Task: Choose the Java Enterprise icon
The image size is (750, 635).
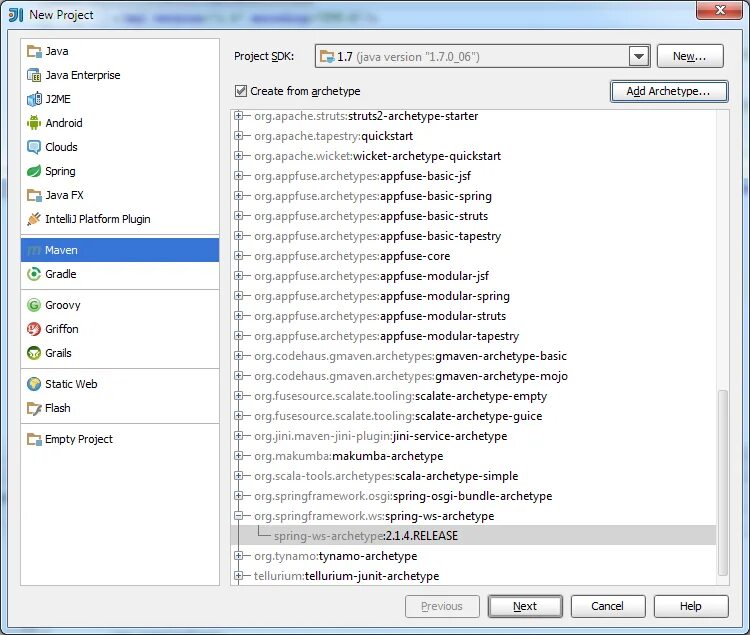Action: pyautogui.click(x=34, y=75)
